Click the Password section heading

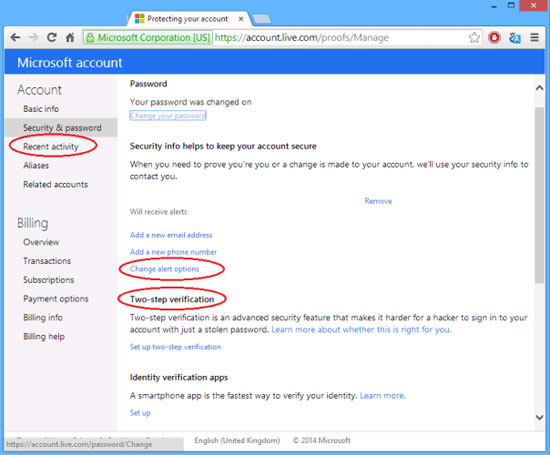148,84
